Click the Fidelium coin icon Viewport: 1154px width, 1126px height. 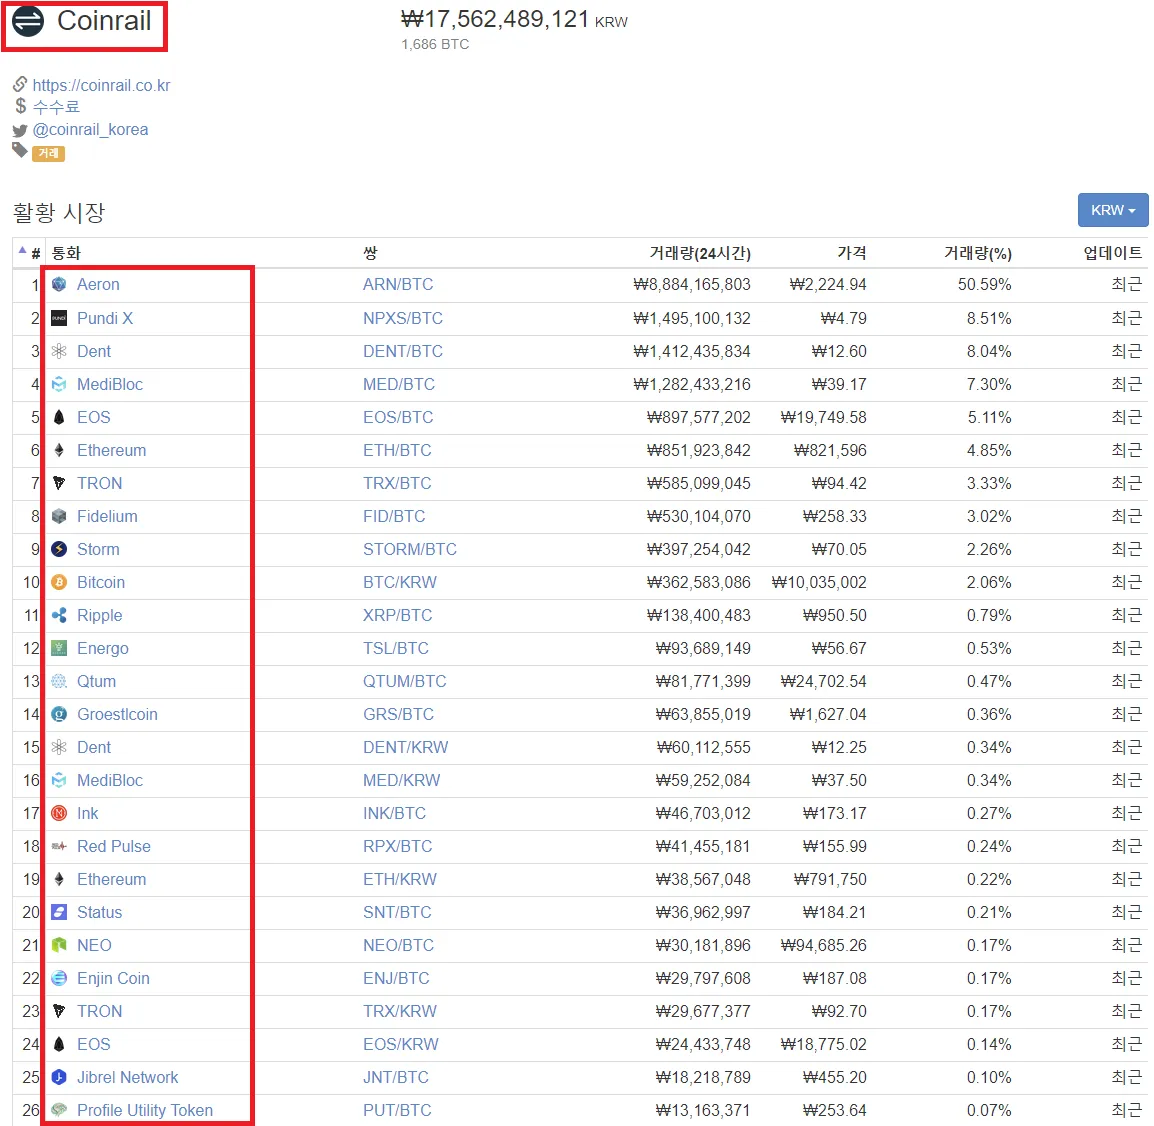pos(60,516)
